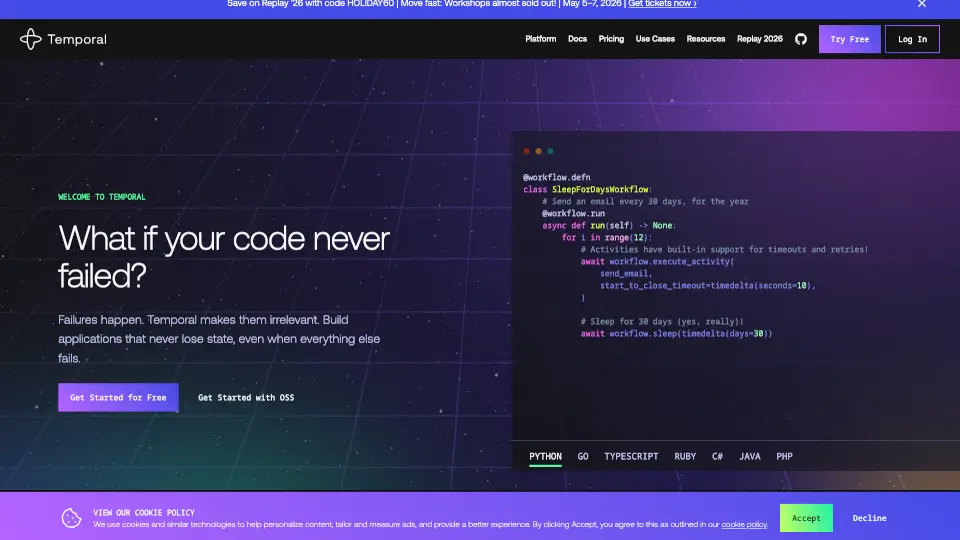Click Get Started for Free
The image size is (960, 540).
click(118, 397)
